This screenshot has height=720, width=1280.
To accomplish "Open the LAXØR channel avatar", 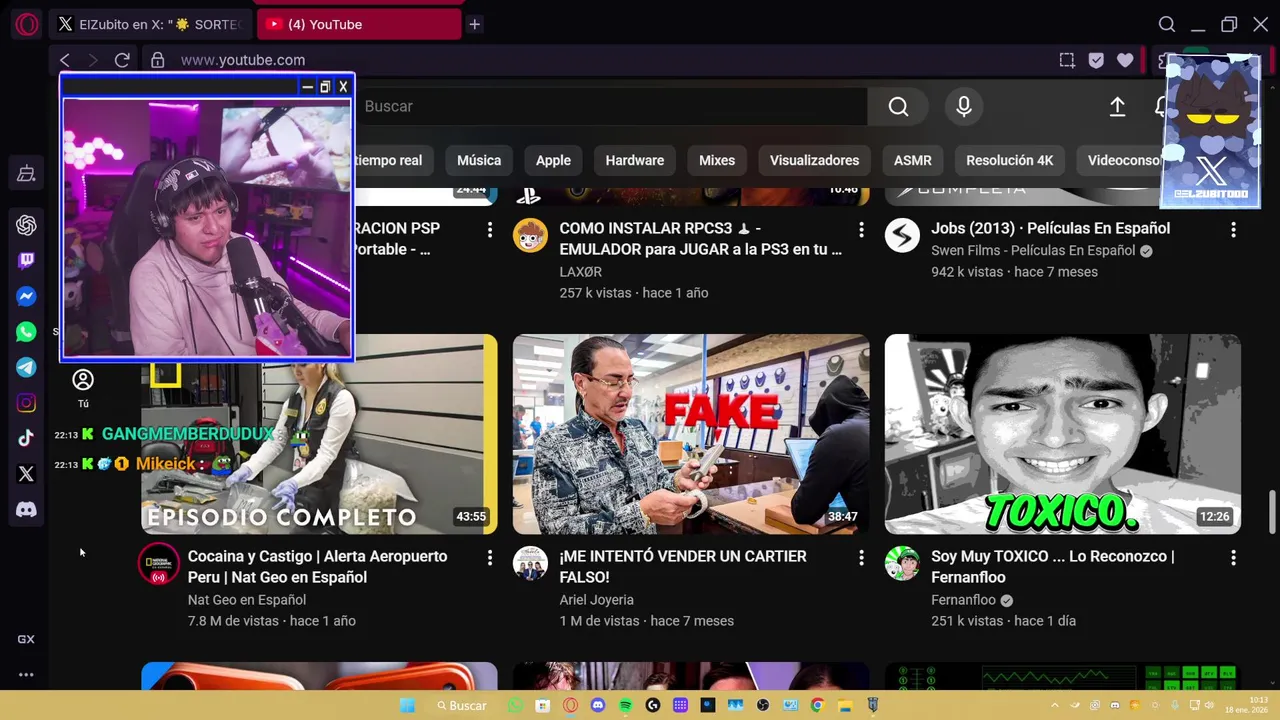I will [x=530, y=236].
